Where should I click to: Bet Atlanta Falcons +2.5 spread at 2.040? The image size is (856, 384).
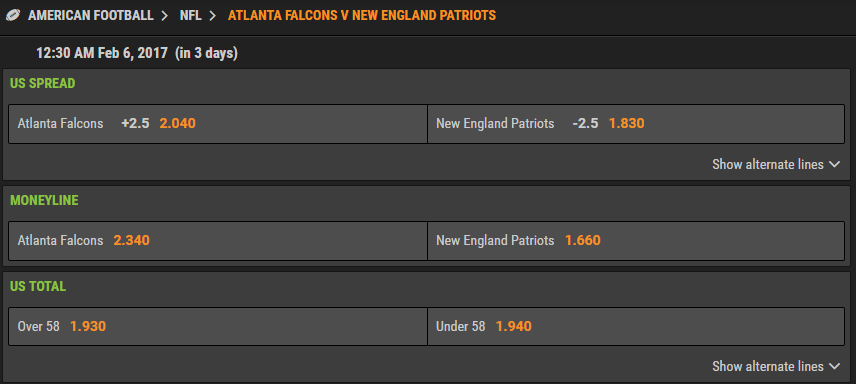[x=218, y=124]
